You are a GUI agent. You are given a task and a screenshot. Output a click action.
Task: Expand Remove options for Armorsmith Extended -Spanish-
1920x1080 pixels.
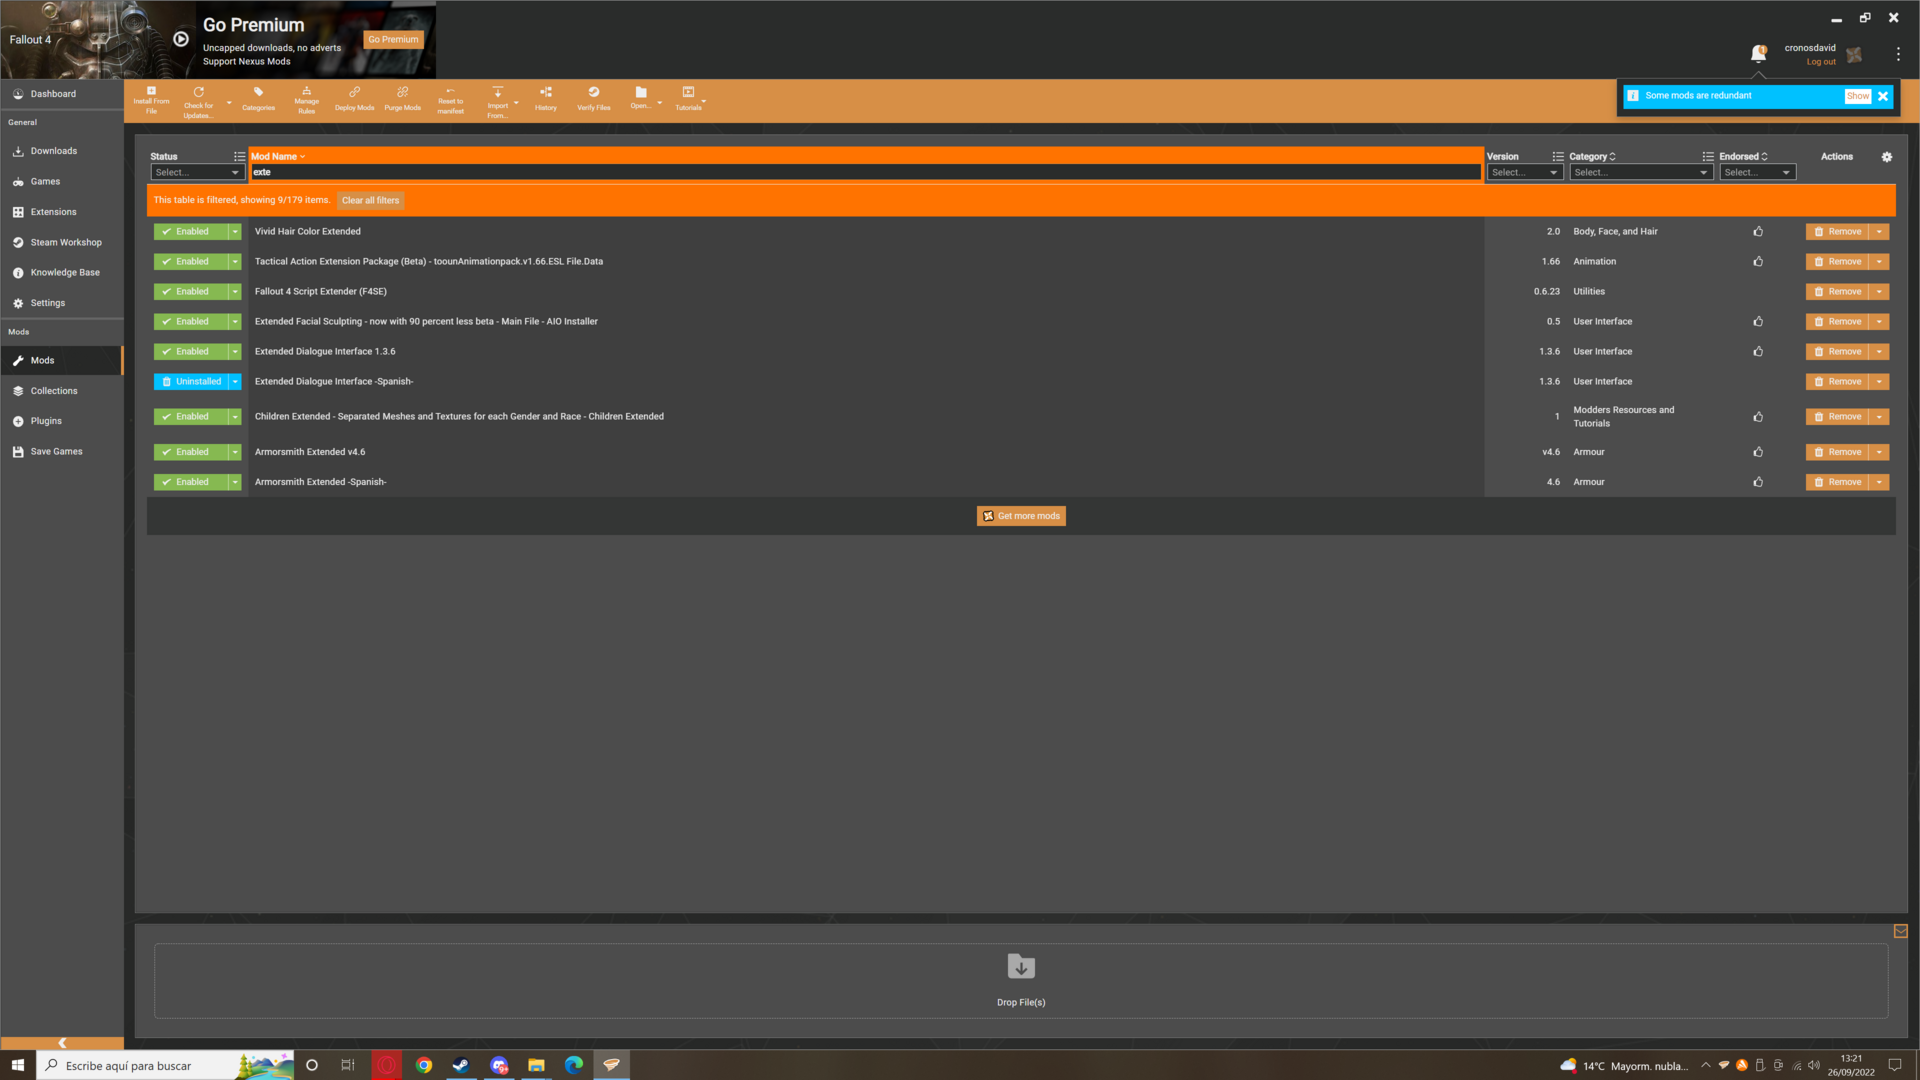(x=1879, y=482)
